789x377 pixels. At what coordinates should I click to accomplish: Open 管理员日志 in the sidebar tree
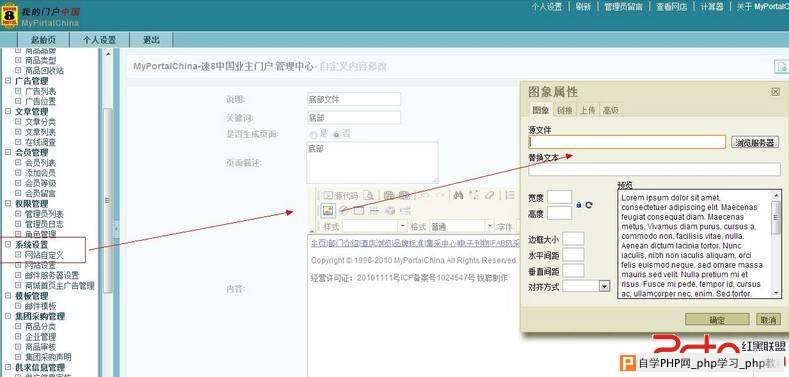pyautogui.click(x=44, y=224)
